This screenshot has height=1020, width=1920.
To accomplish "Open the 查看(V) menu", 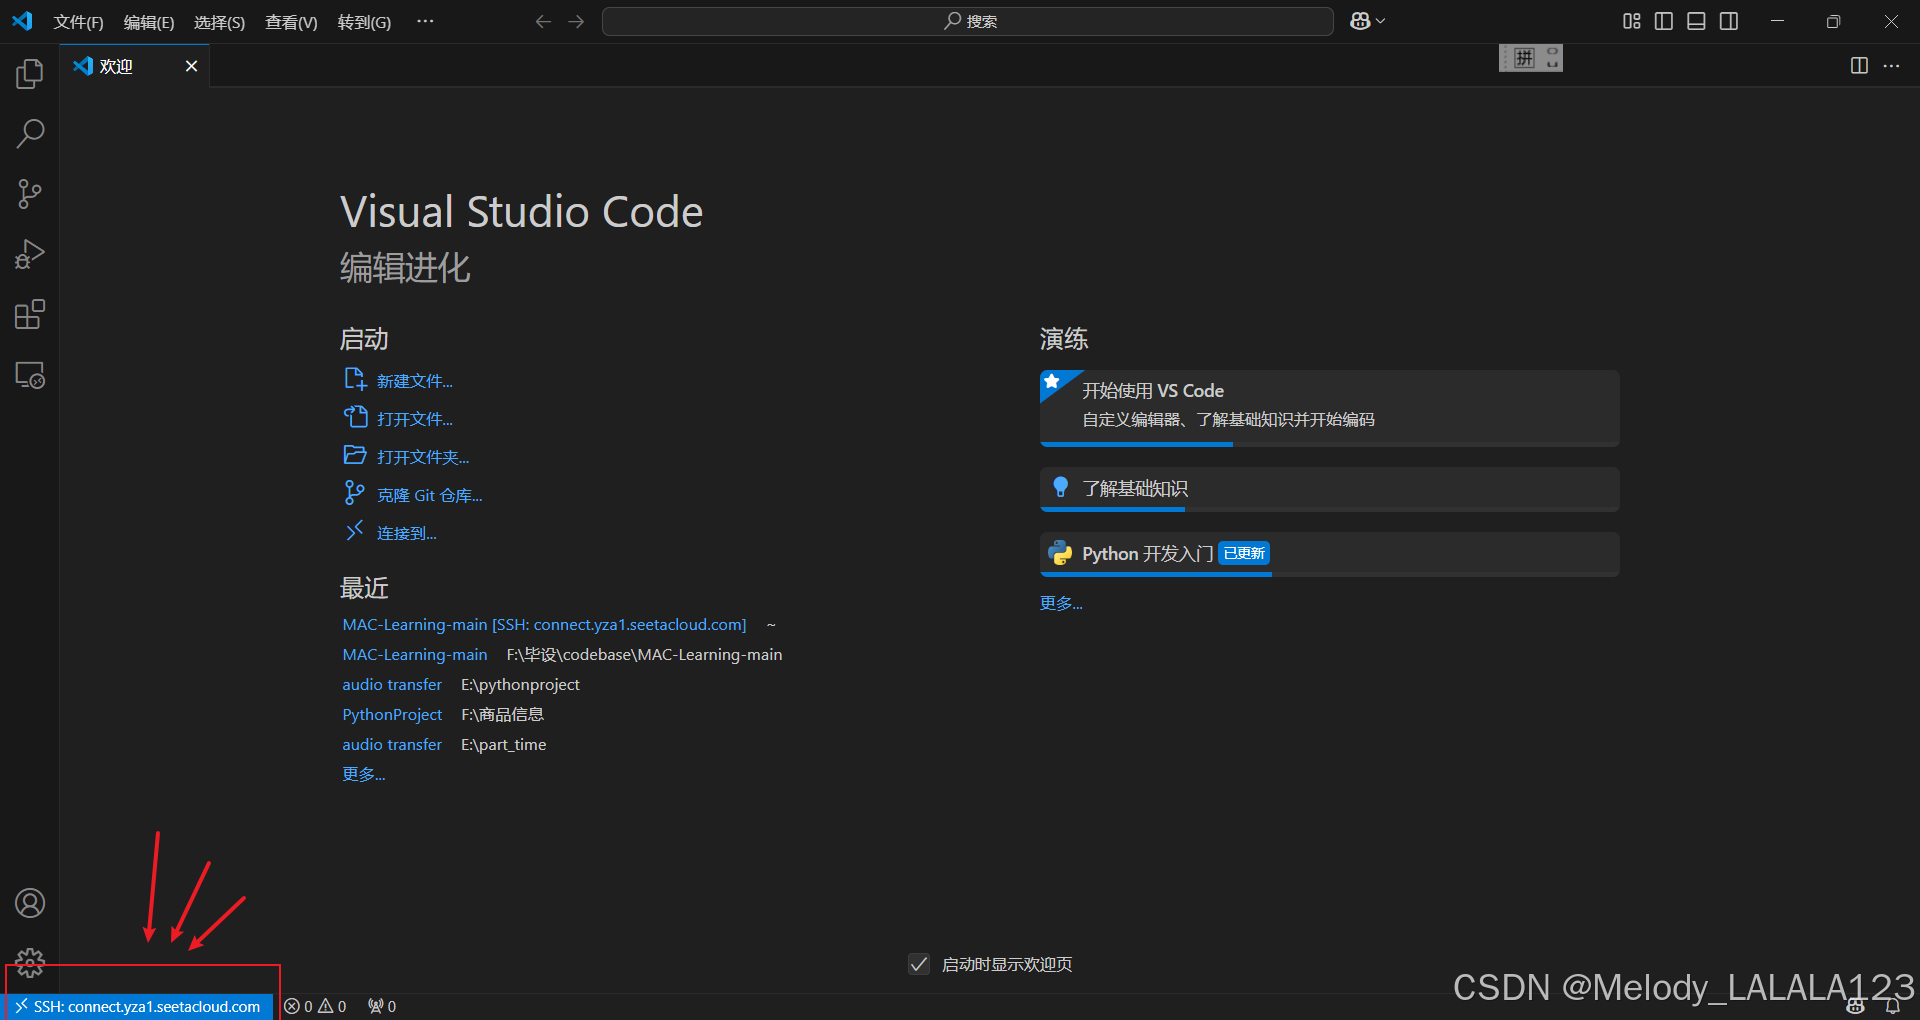I will [x=291, y=22].
